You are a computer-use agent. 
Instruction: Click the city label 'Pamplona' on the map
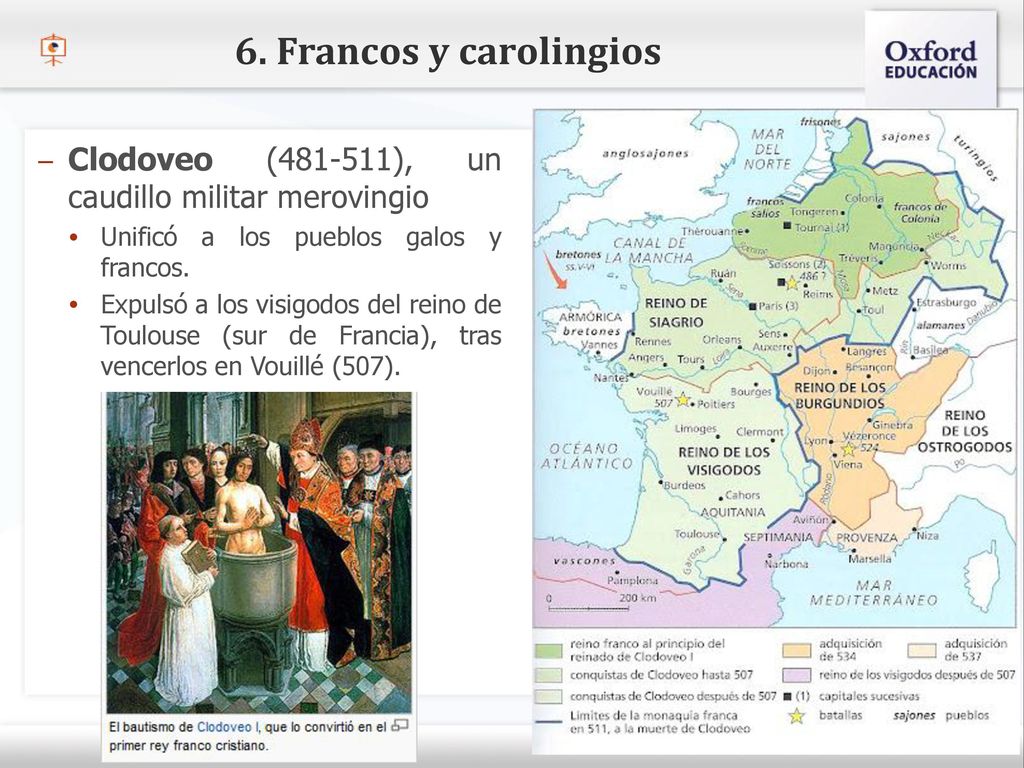point(632,580)
